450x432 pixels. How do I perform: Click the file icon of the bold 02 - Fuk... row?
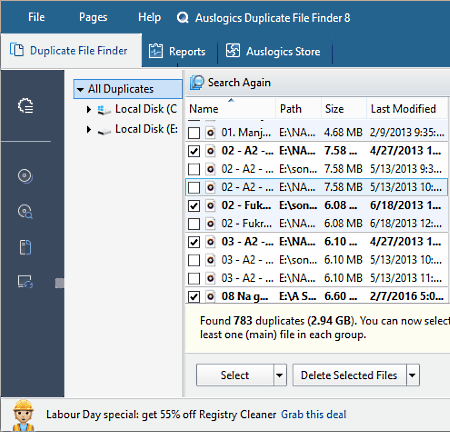[210, 205]
